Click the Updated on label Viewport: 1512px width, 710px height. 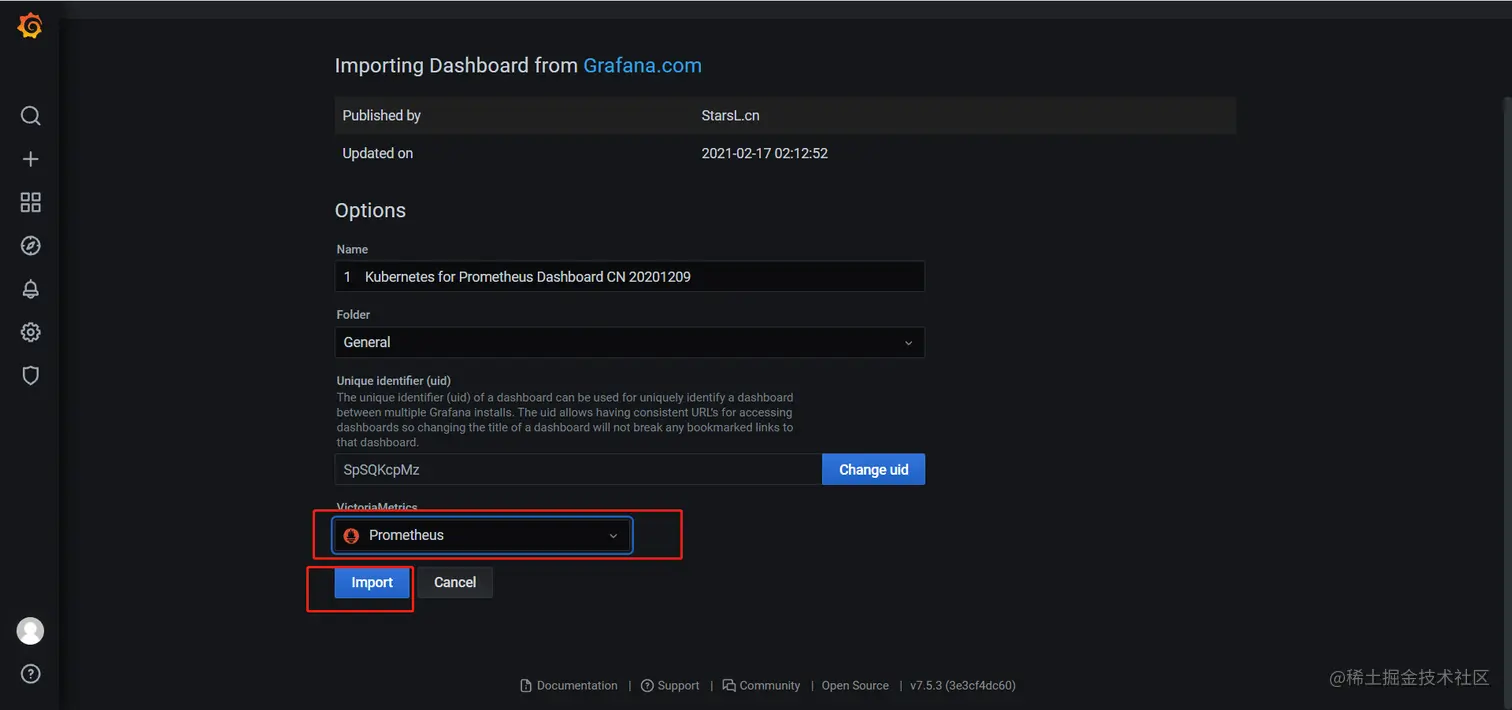click(378, 154)
